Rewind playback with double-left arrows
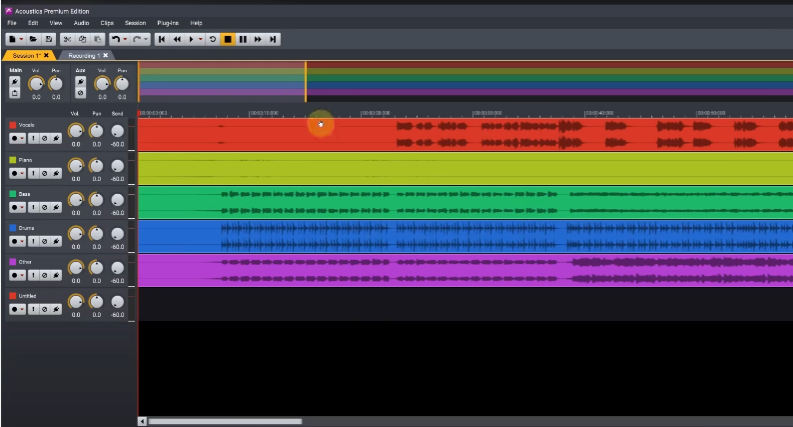Viewport: 793px width, 427px height. (x=177, y=39)
